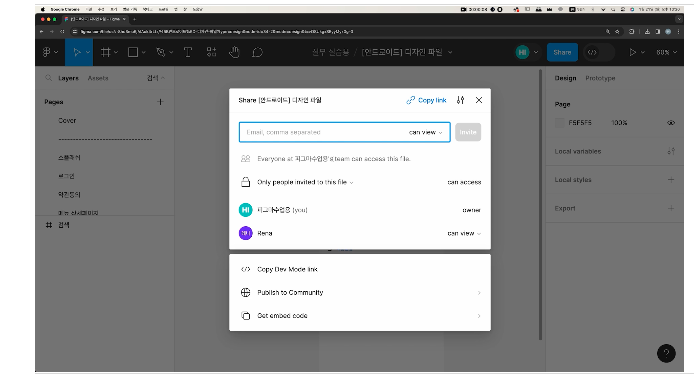Bookmark this page with star icon
Image resolution: width=694 pixels, height=390 pixels.
pos(617,31)
